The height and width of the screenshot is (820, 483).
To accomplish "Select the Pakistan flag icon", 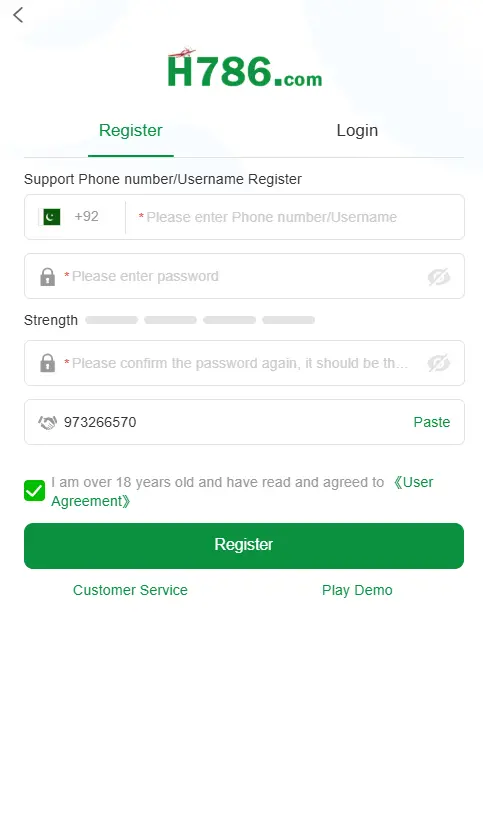I will 51,217.
